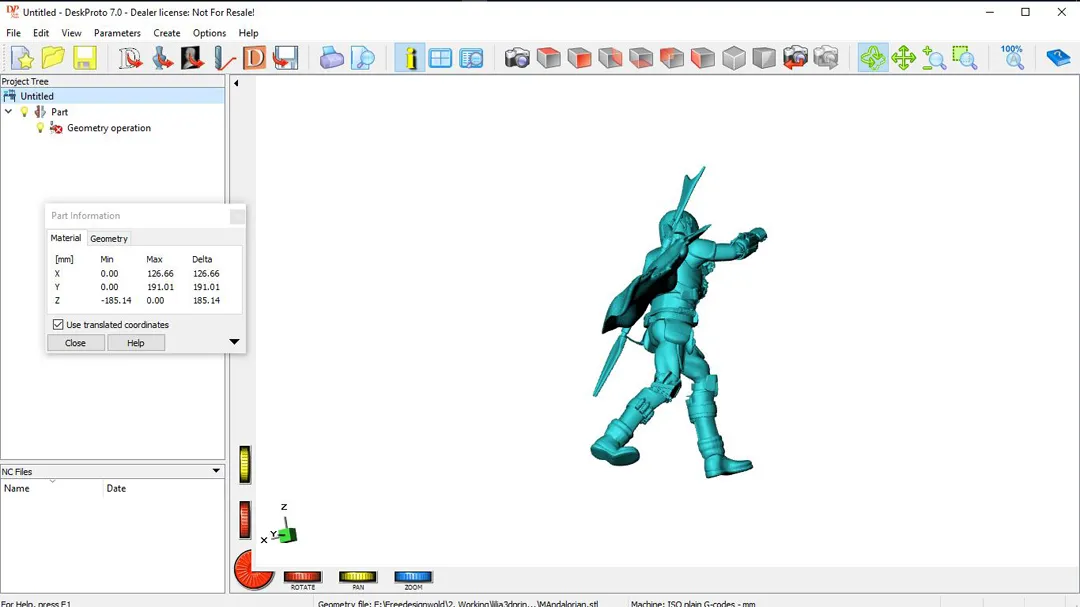Toggle the Geometry operation visibility lightbulb
The width and height of the screenshot is (1080, 607).
click(x=40, y=127)
